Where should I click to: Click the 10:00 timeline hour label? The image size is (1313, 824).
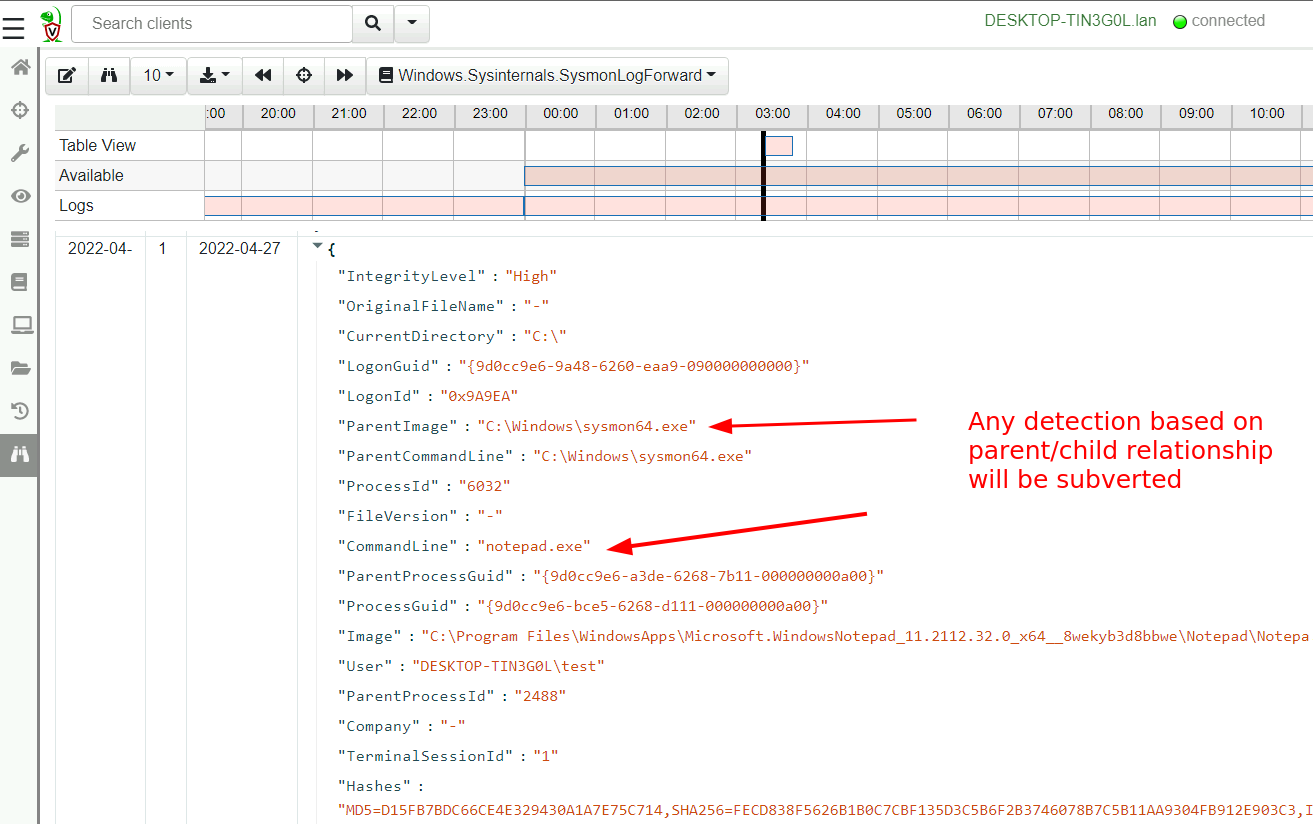pos(1267,114)
